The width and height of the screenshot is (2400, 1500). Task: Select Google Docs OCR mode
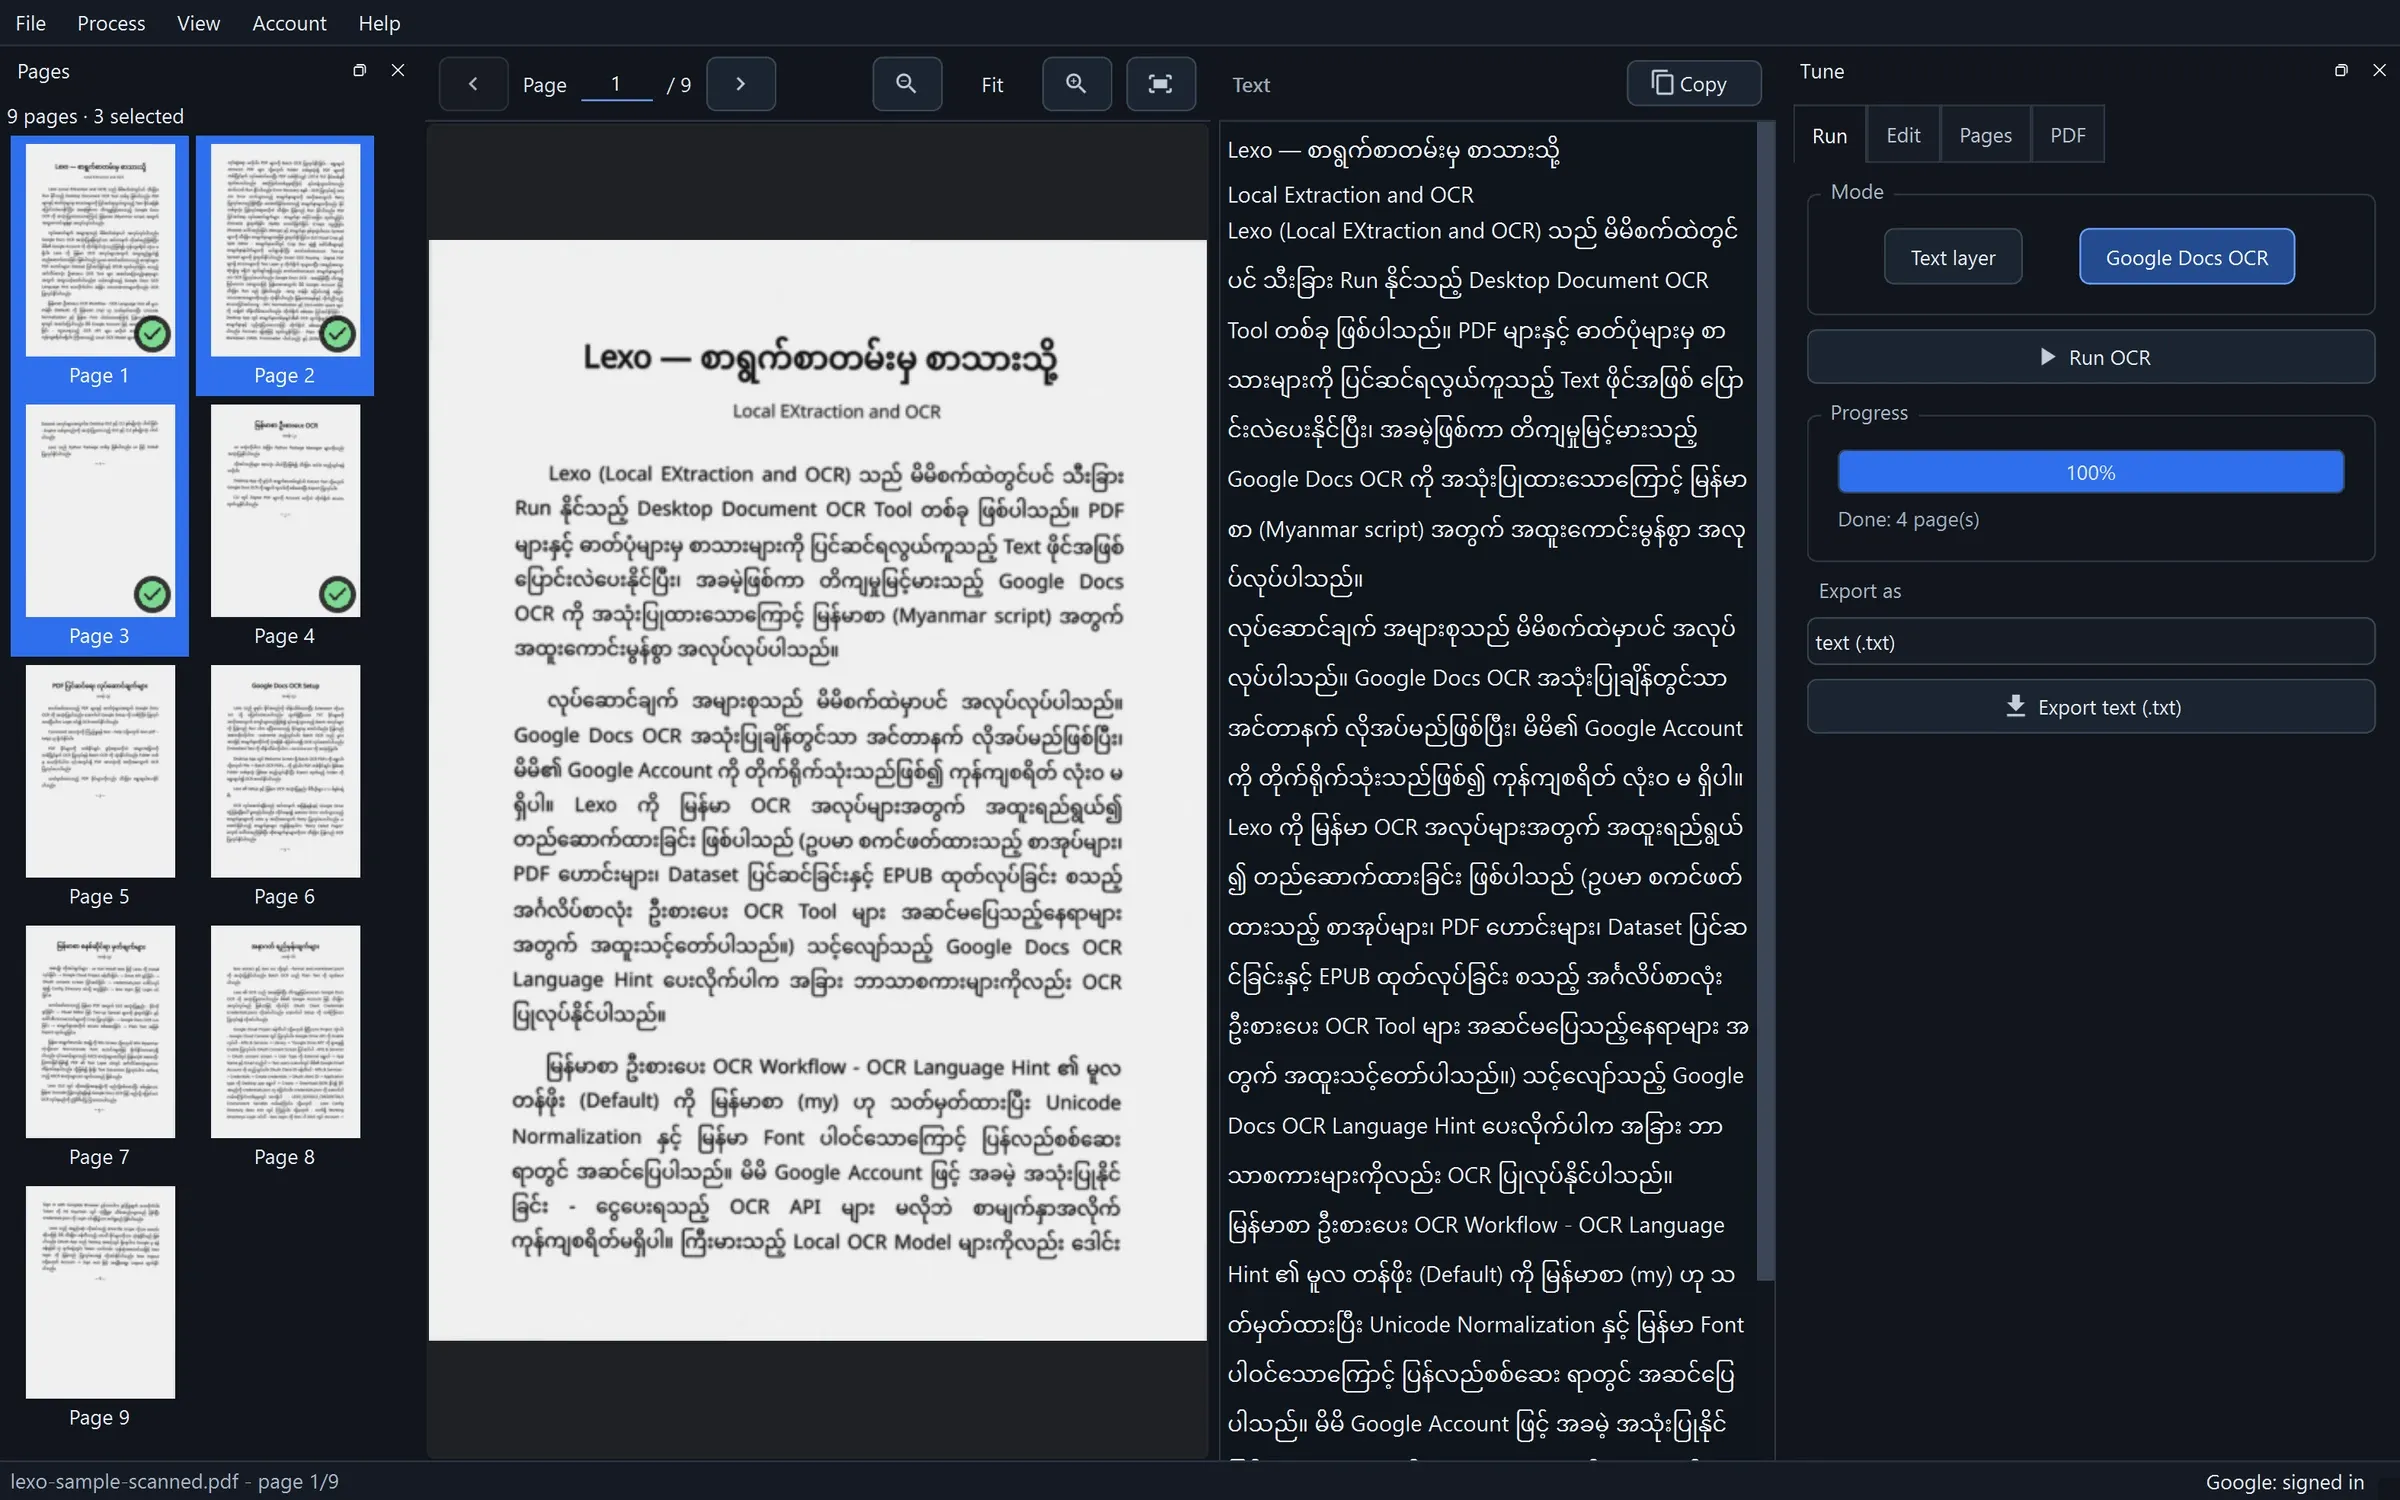click(2186, 257)
